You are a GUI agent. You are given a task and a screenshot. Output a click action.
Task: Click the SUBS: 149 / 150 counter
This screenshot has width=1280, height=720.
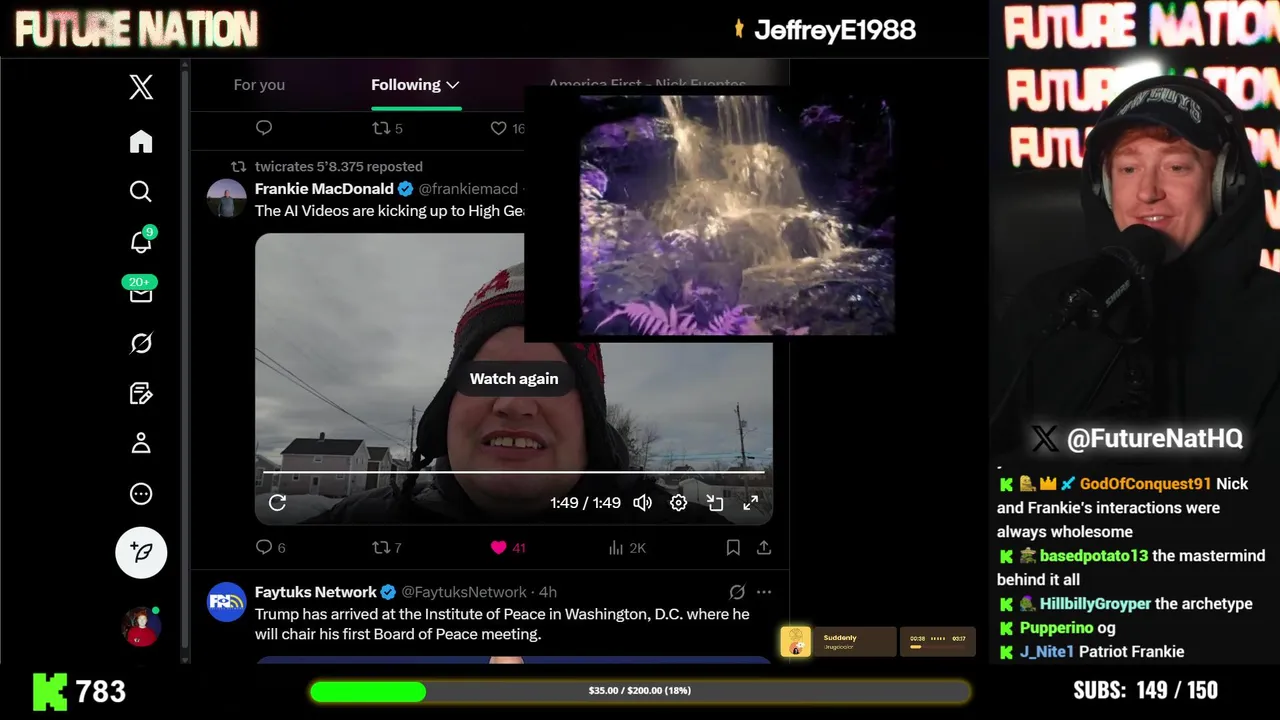point(1146,690)
